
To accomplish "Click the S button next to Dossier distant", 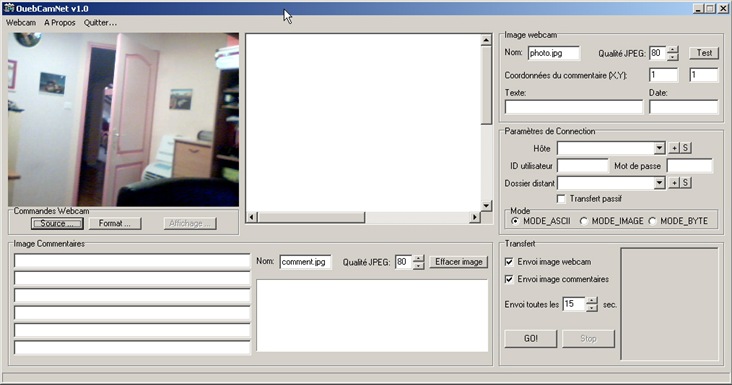I will (x=685, y=182).
